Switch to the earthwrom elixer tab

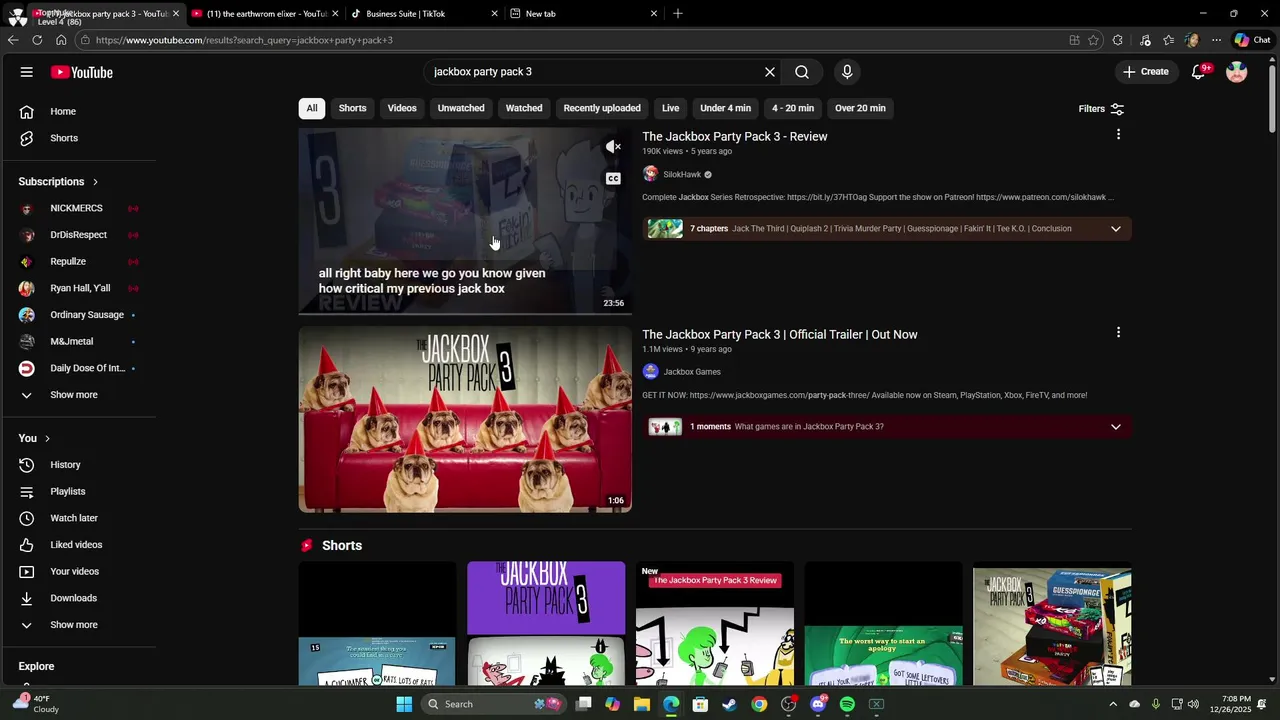pos(264,13)
